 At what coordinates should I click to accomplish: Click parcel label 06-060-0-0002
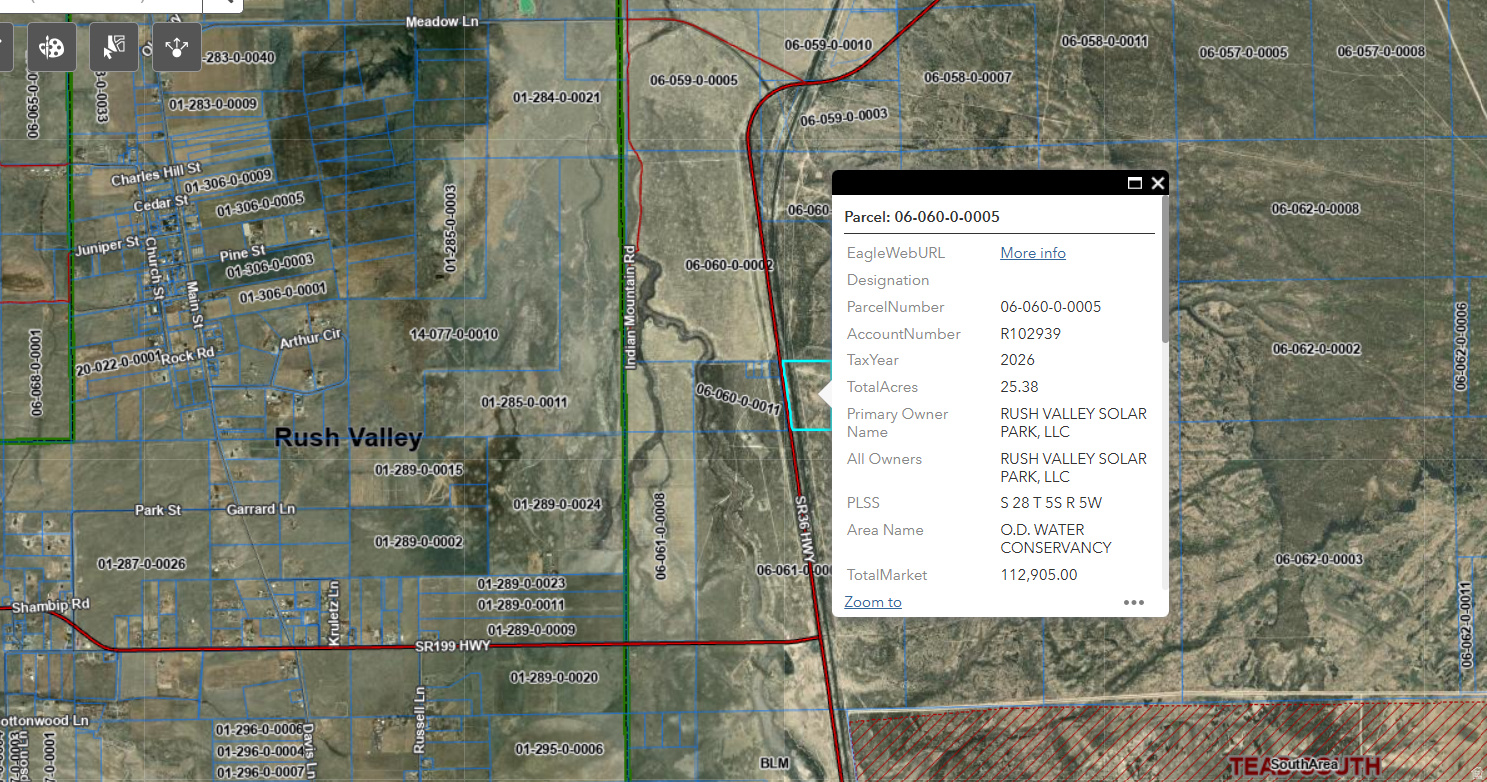click(x=729, y=265)
